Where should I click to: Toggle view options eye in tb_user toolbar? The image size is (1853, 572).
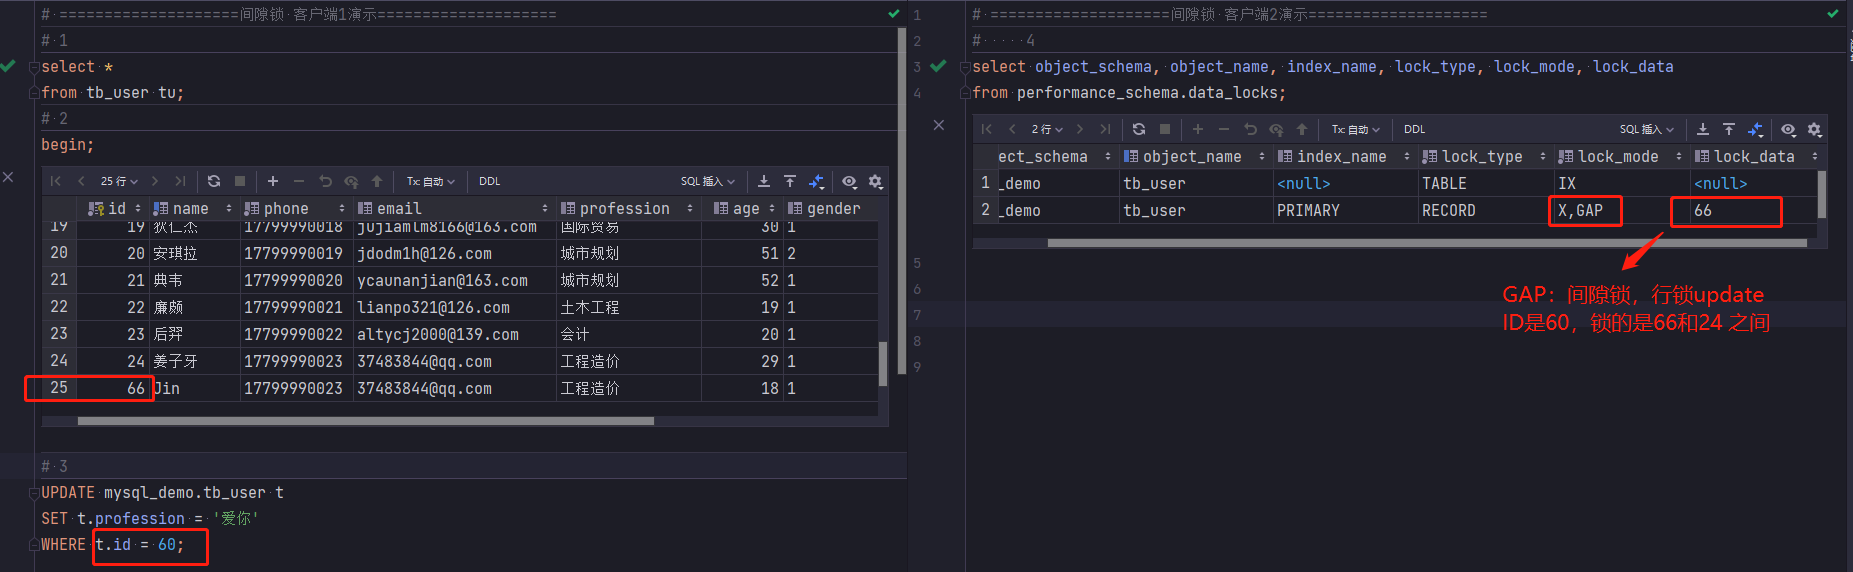(x=849, y=181)
